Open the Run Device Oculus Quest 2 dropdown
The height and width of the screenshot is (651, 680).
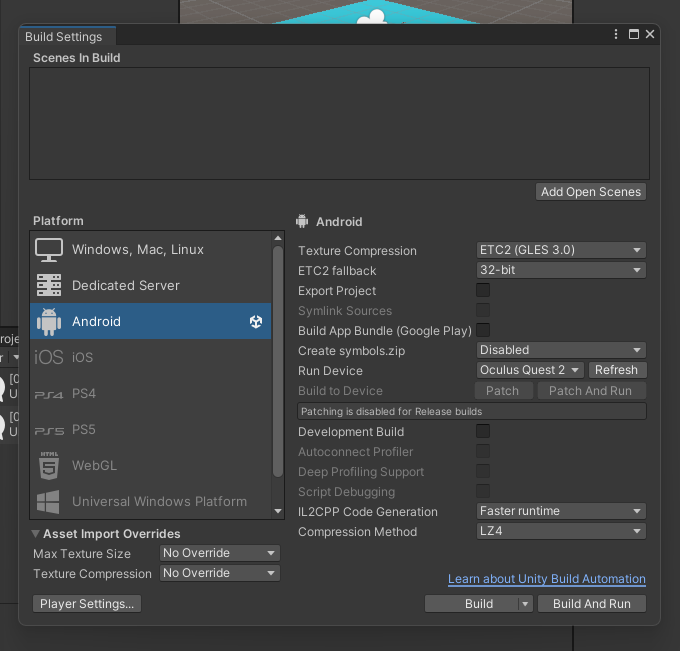click(530, 370)
